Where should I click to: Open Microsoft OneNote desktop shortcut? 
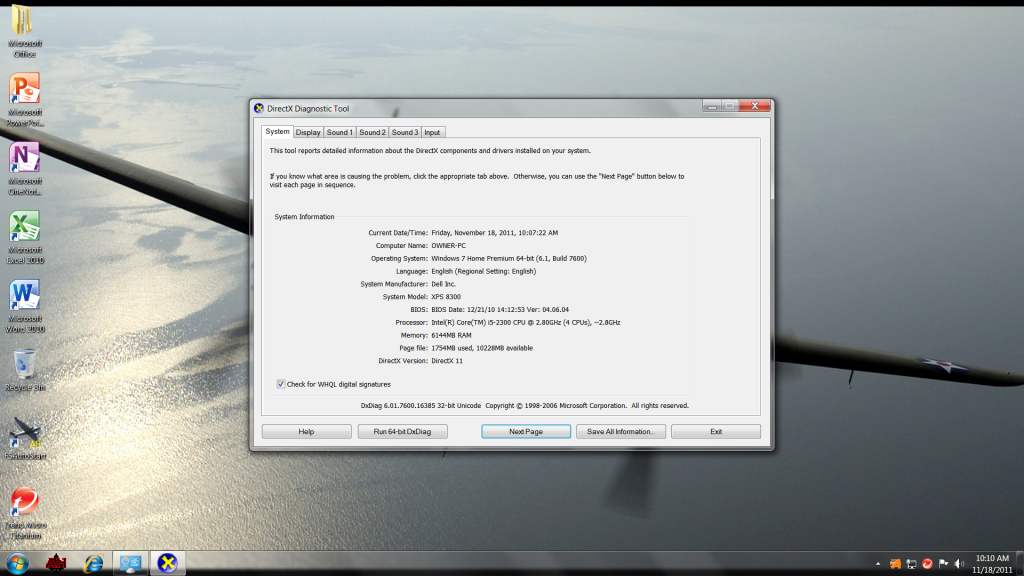(25, 168)
